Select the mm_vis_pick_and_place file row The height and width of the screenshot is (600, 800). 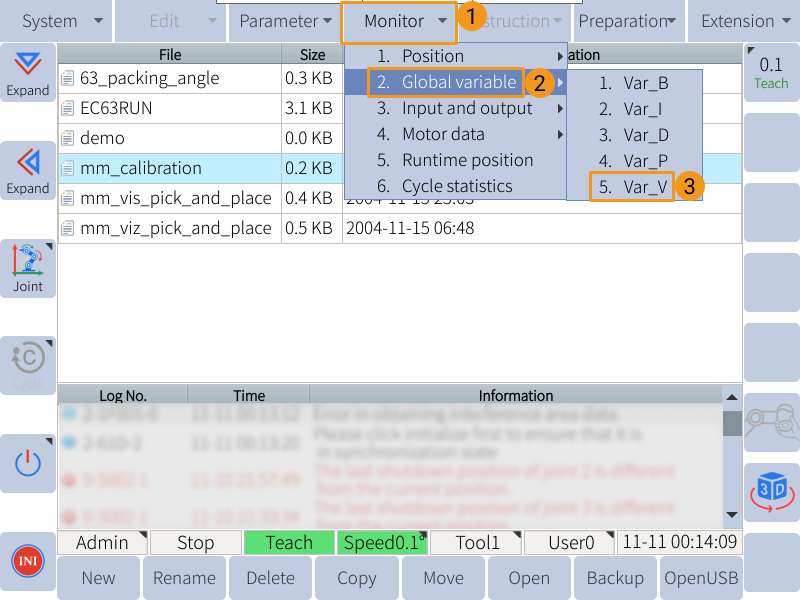[x=175, y=198]
